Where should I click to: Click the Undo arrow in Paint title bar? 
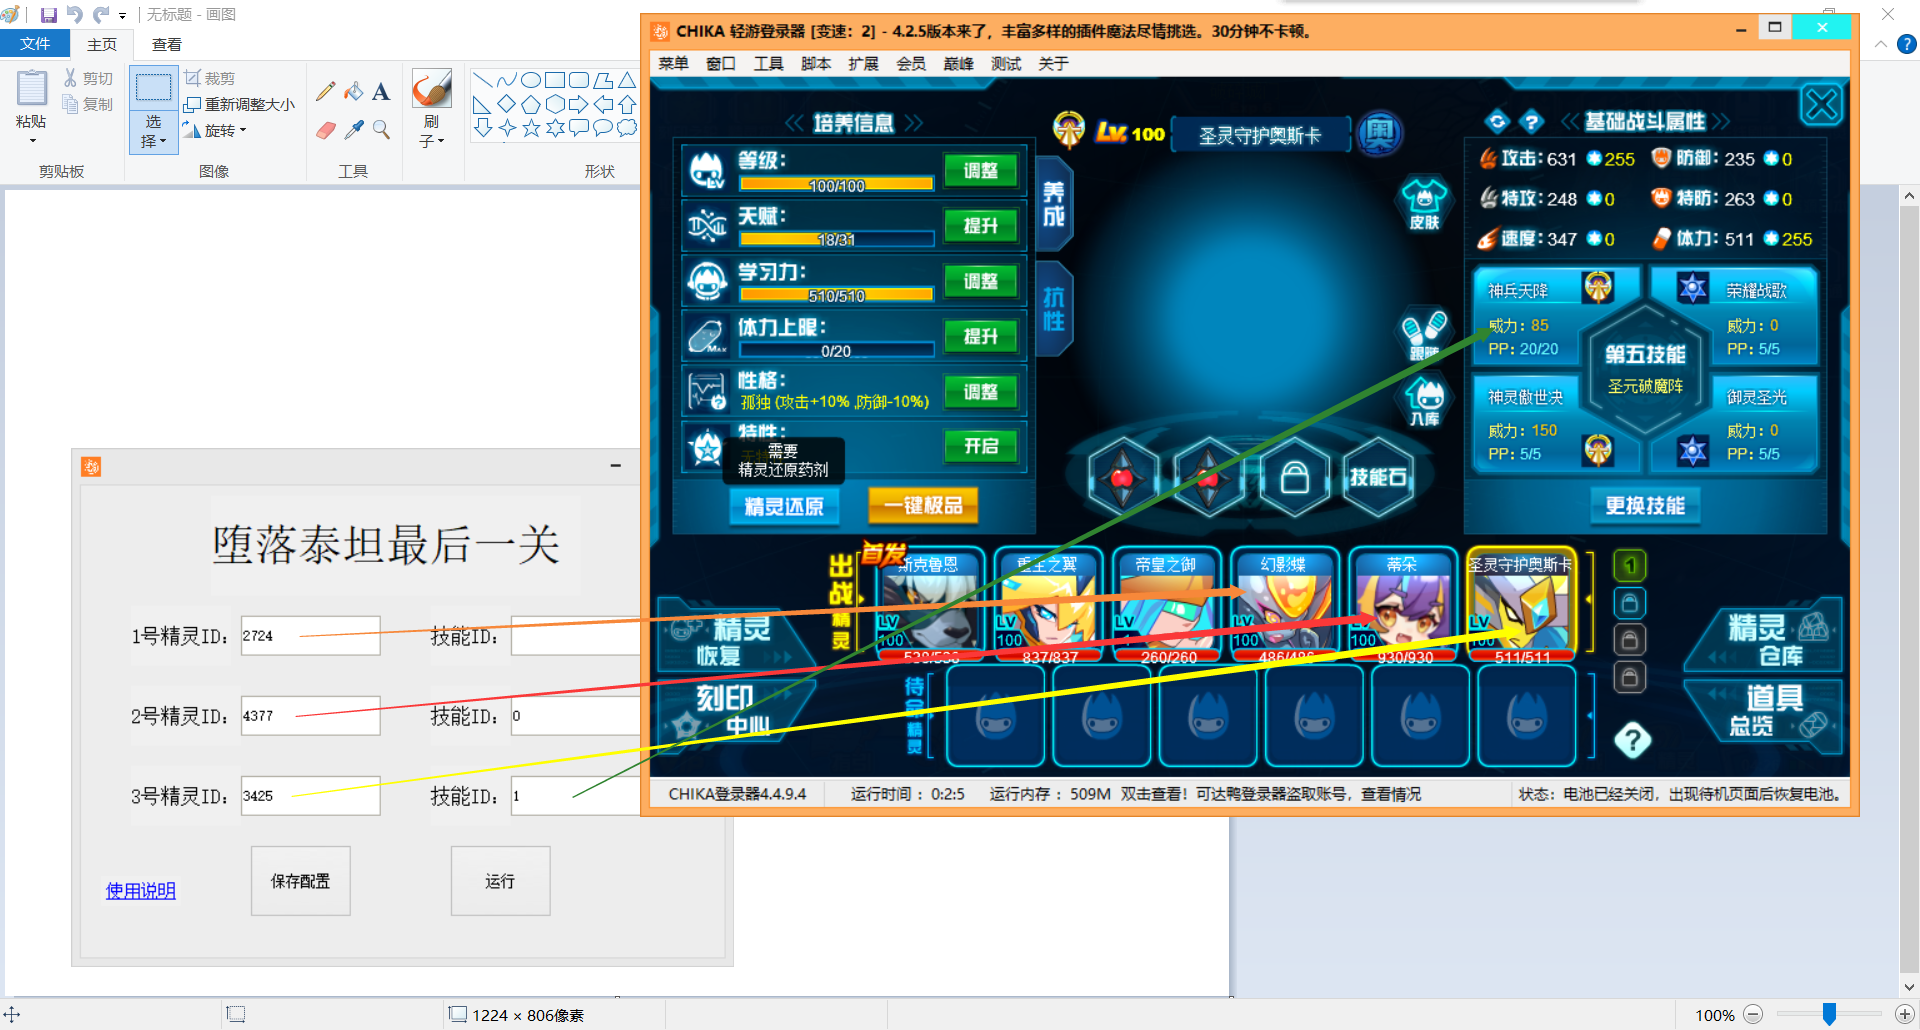coord(74,15)
